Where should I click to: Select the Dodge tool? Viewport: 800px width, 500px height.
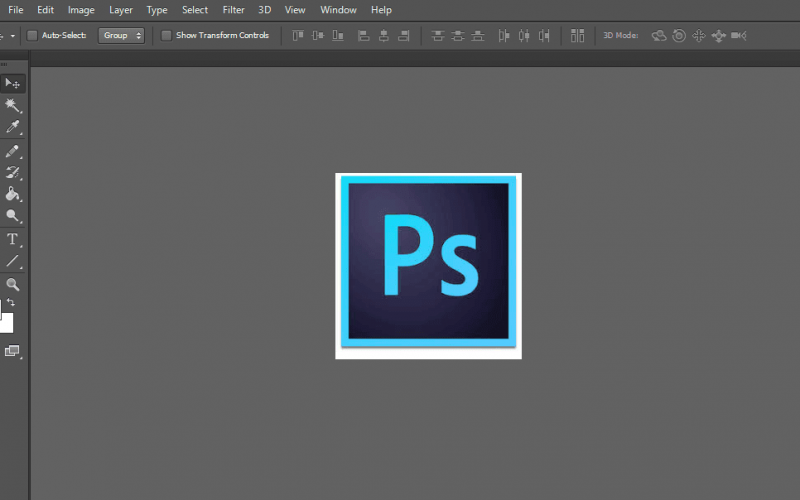point(12,216)
